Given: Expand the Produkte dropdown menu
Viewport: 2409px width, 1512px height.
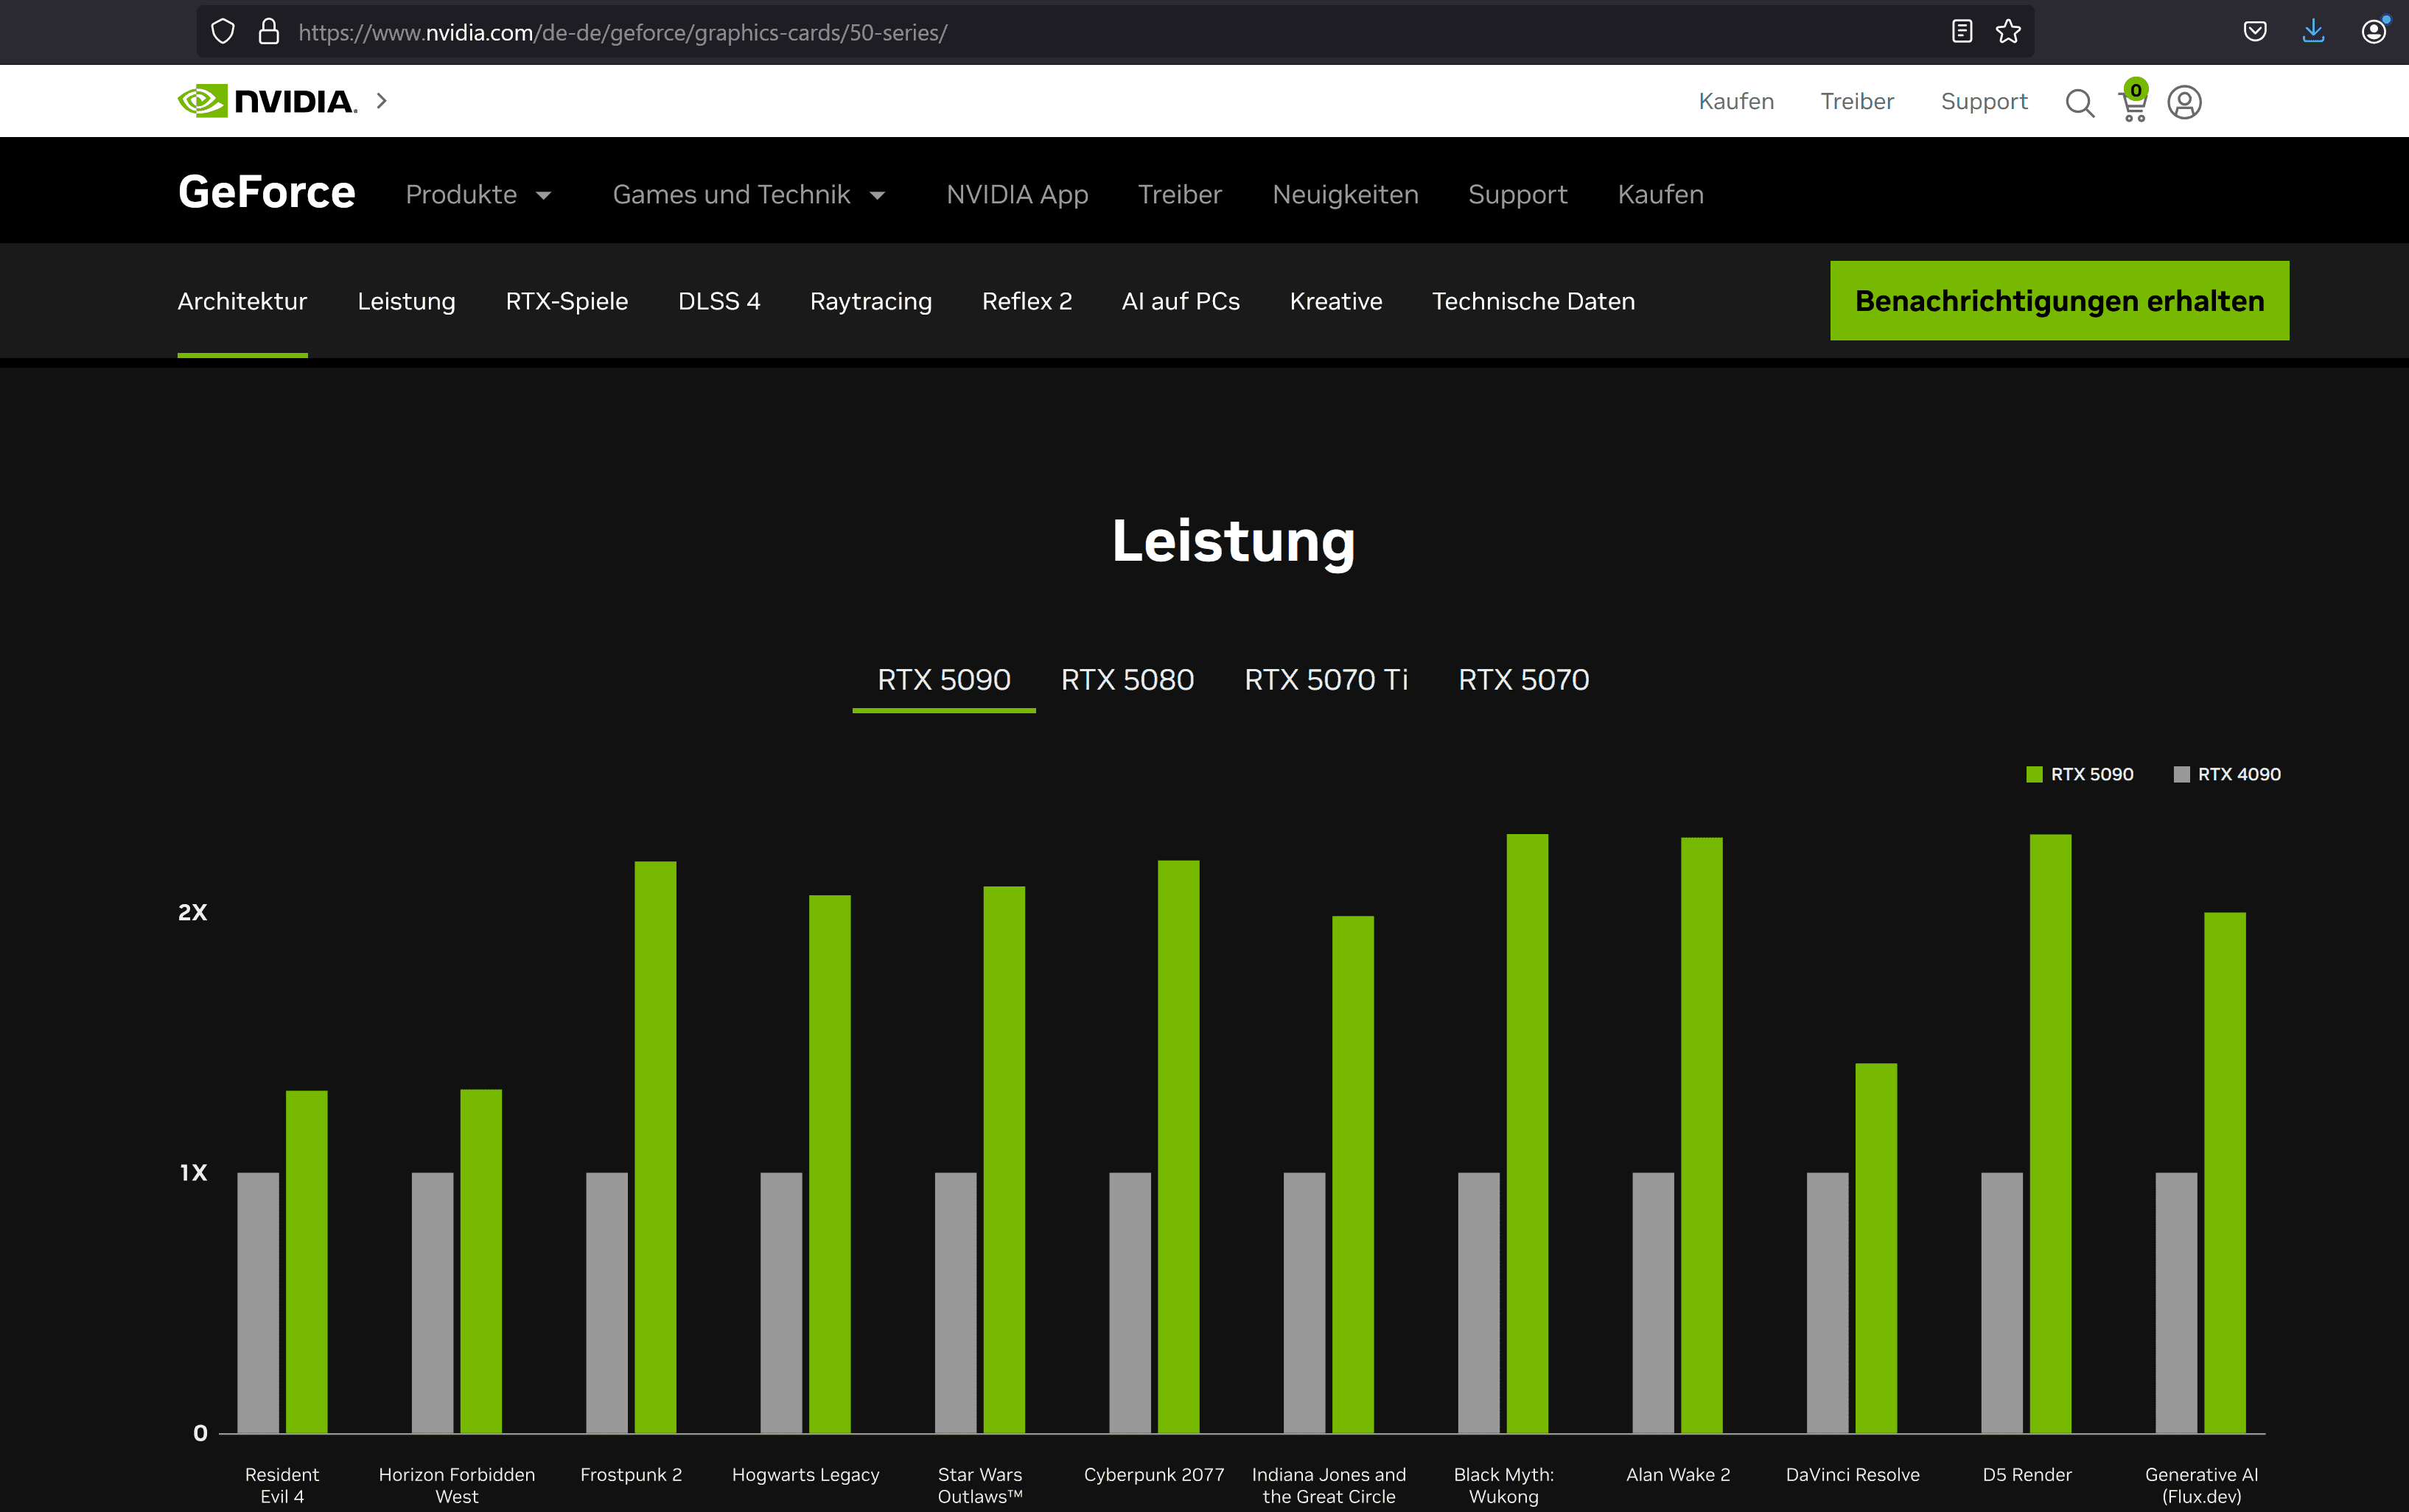Looking at the screenshot, I should (479, 194).
